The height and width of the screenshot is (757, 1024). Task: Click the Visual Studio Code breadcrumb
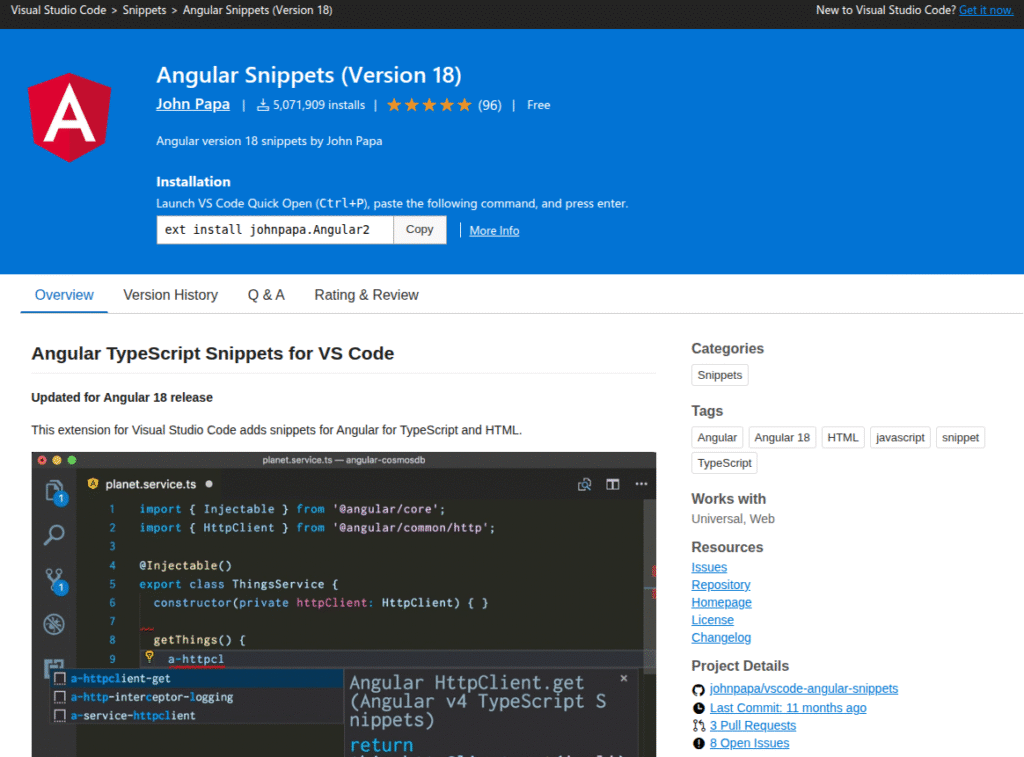(x=58, y=10)
